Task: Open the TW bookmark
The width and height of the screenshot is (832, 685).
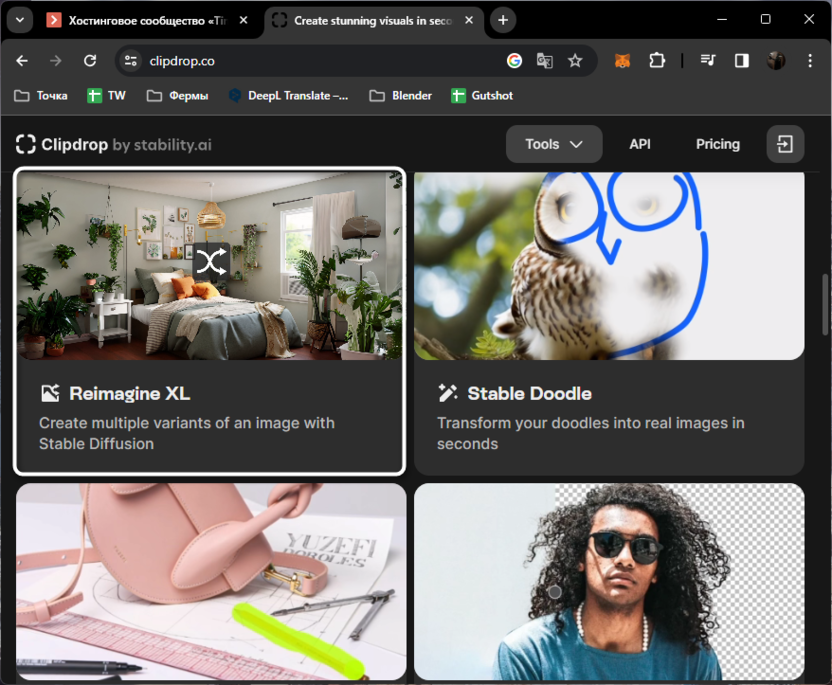Action: pos(107,96)
